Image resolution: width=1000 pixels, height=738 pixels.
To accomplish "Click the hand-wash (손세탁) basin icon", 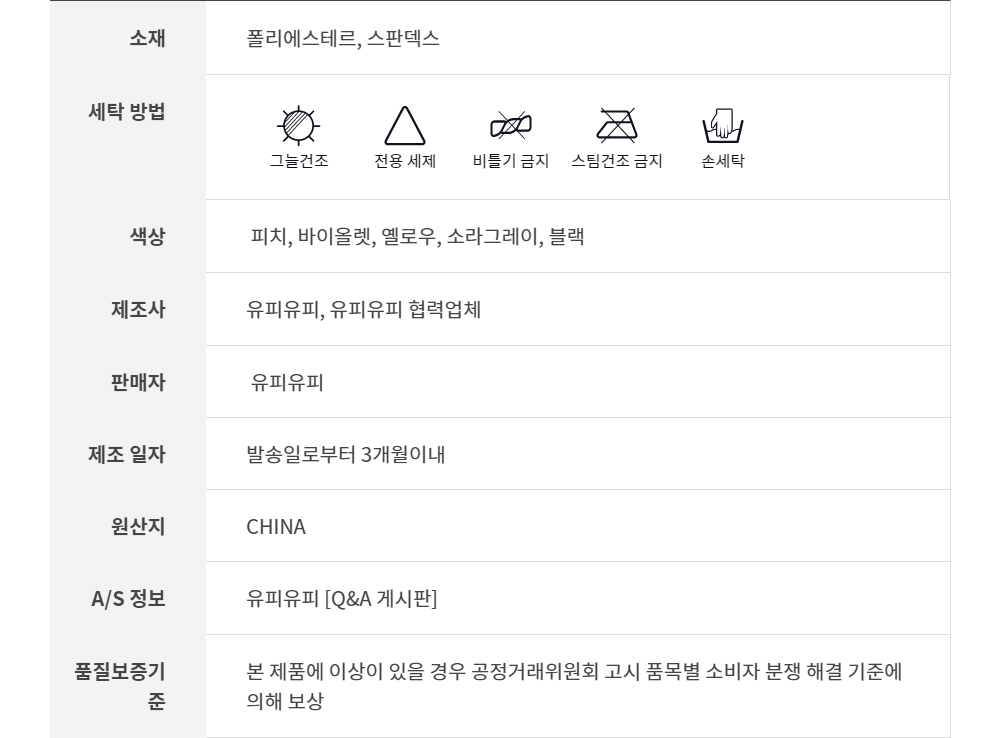I will pos(723,126).
